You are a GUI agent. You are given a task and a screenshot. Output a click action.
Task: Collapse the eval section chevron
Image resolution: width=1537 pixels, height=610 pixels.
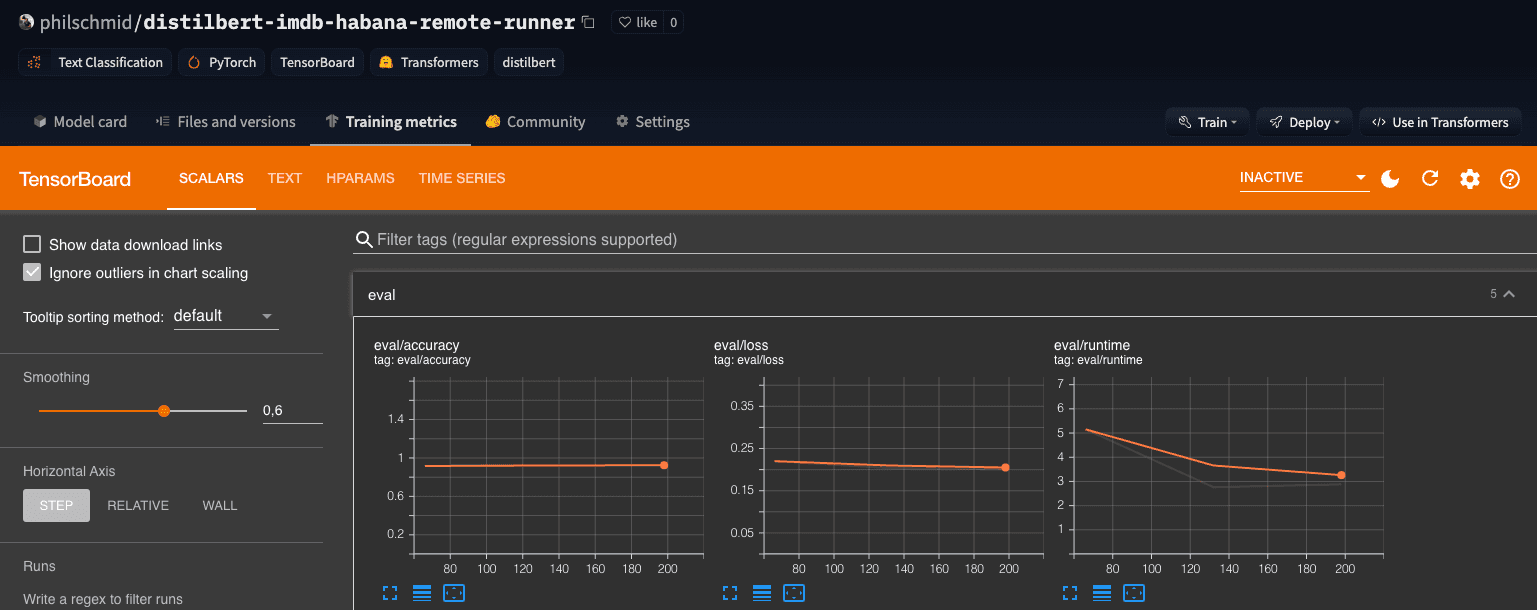(x=1509, y=294)
